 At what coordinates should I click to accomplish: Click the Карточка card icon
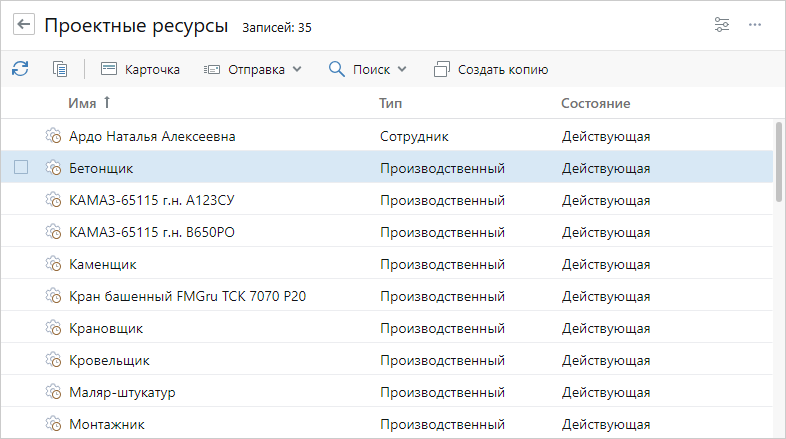click(109, 69)
